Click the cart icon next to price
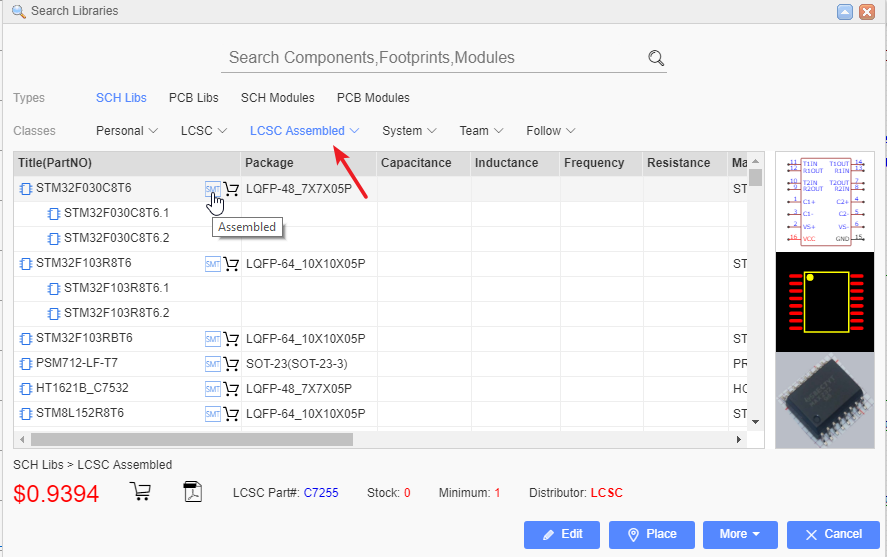This screenshot has width=887, height=557. click(x=140, y=491)
